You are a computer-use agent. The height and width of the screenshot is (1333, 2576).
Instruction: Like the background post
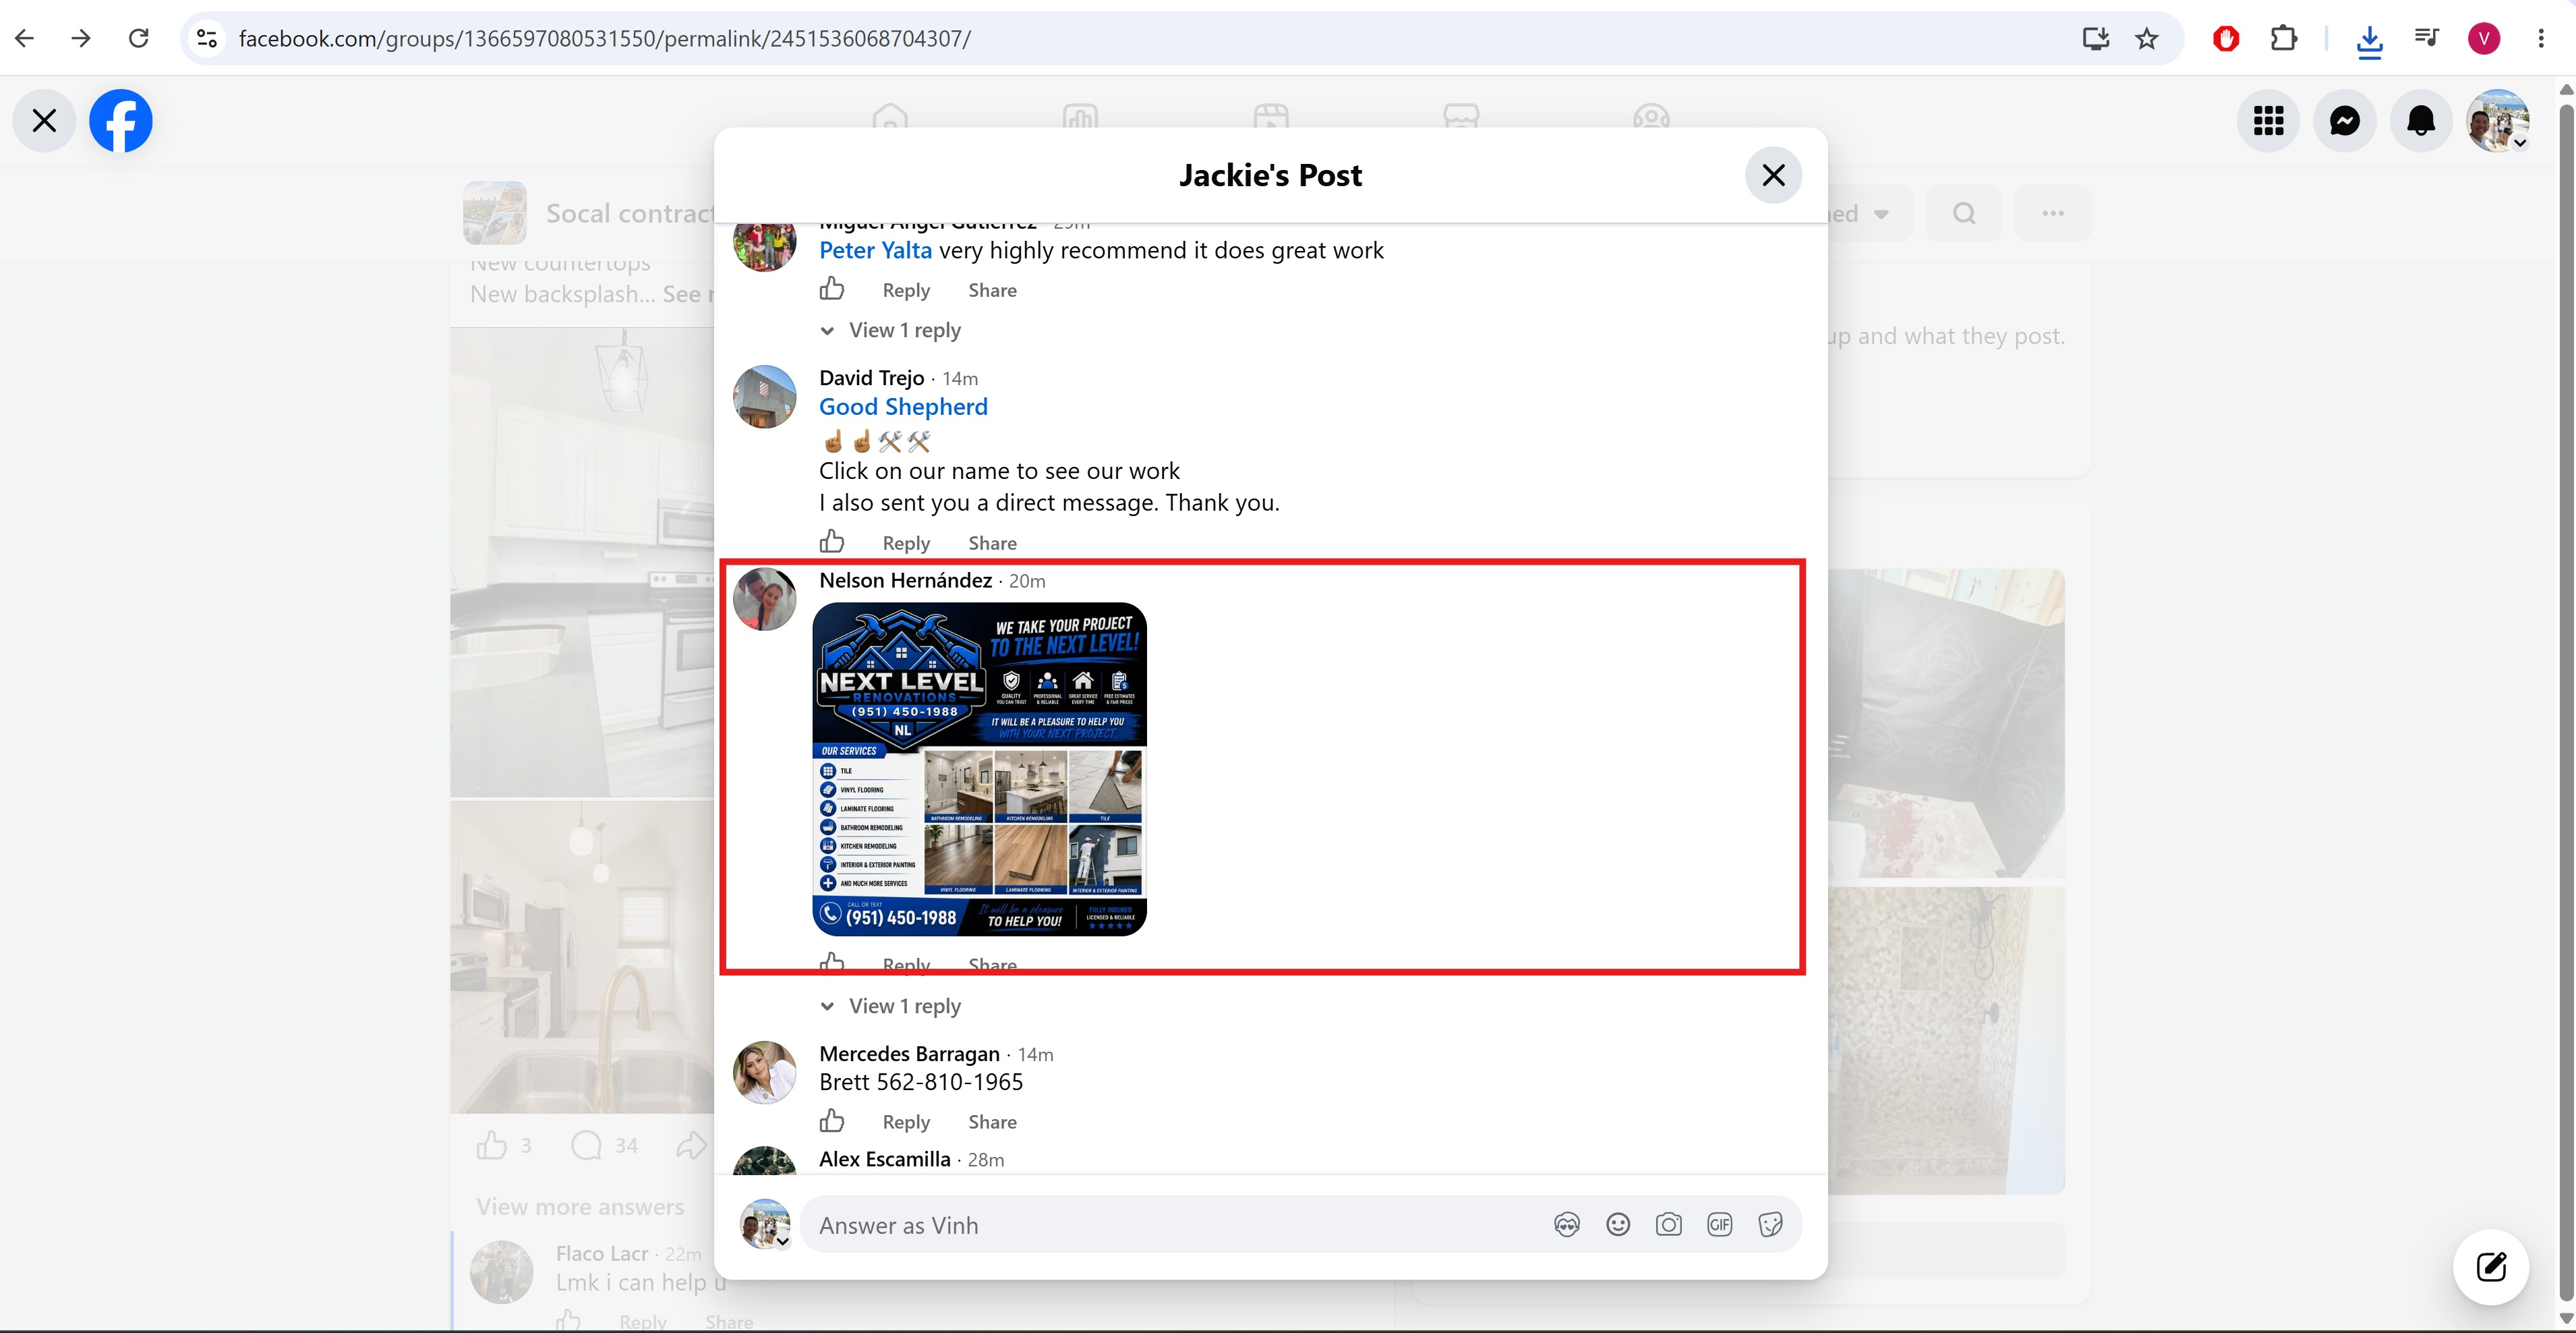491,1146
